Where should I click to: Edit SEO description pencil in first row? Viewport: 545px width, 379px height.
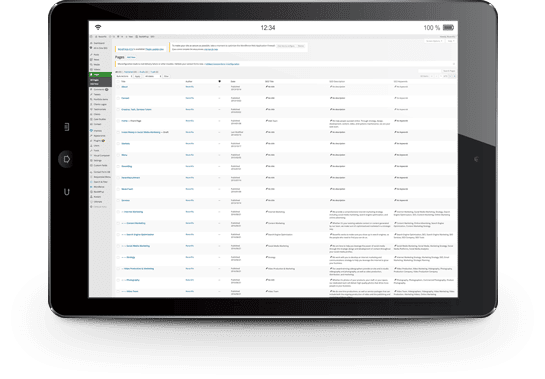click(331, 87)
